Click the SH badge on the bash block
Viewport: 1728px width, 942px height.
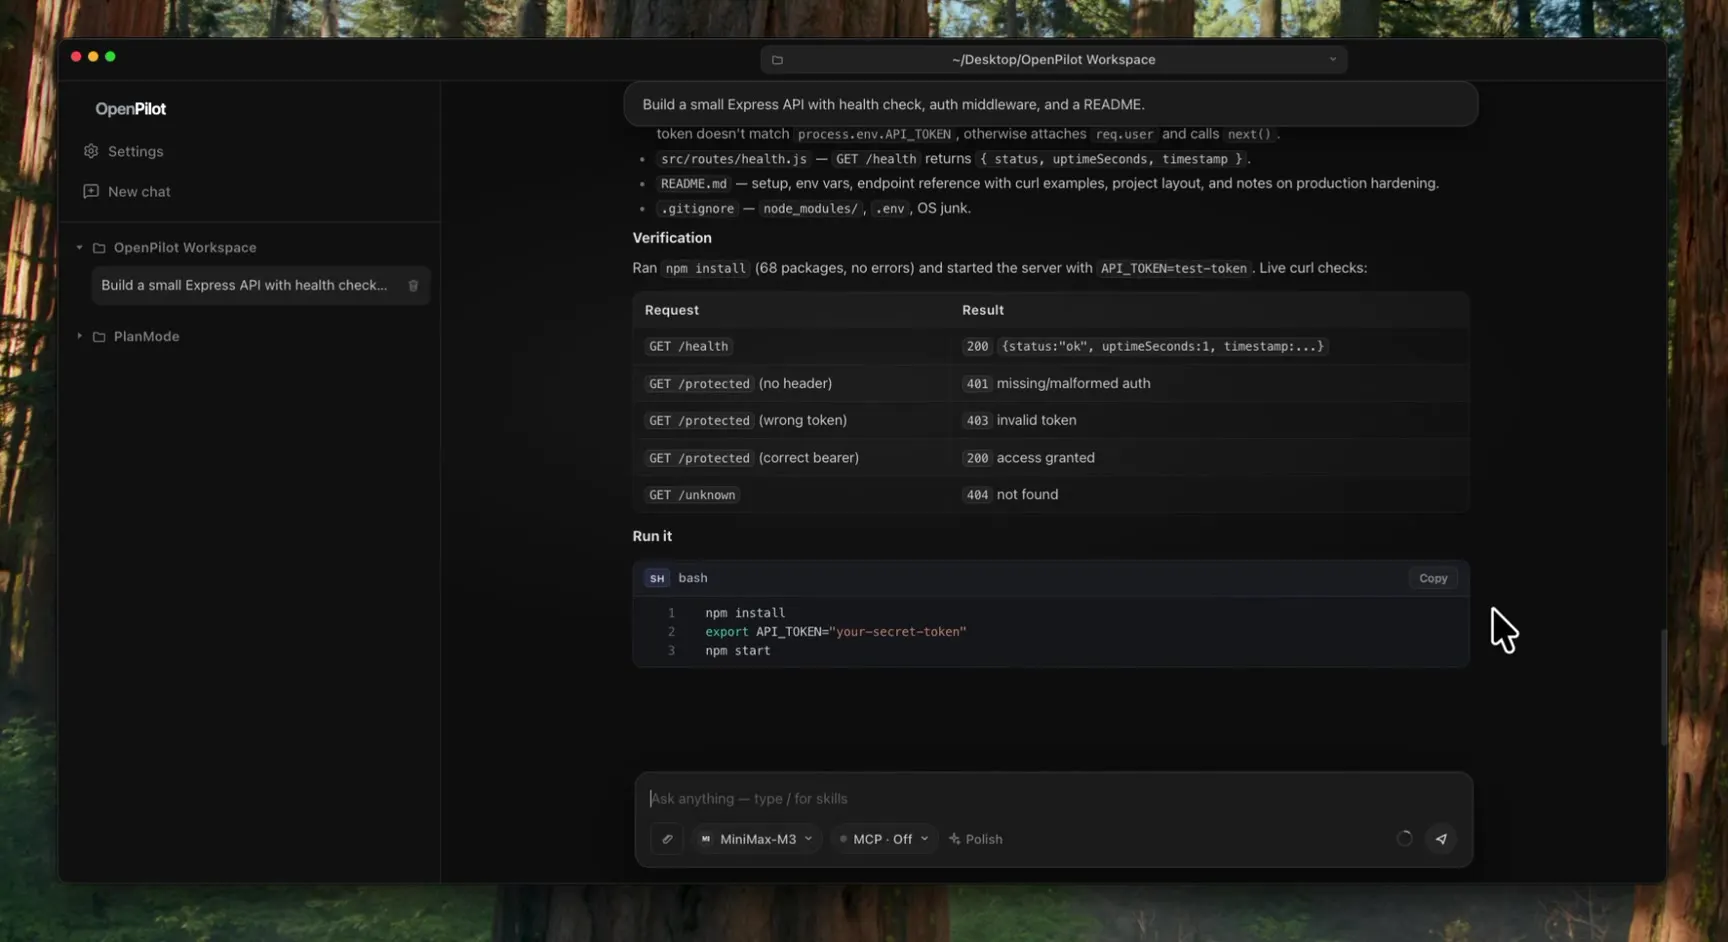(x=656, y=578)
